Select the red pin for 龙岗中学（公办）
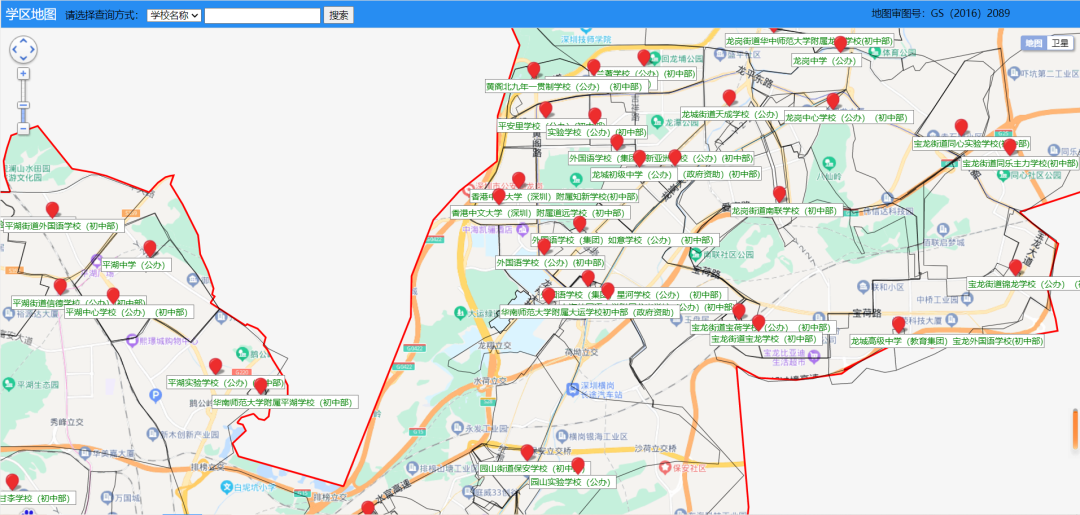The width and height of the screenshot is (1080, 515). pyautogui.click(x=840, y=45)
